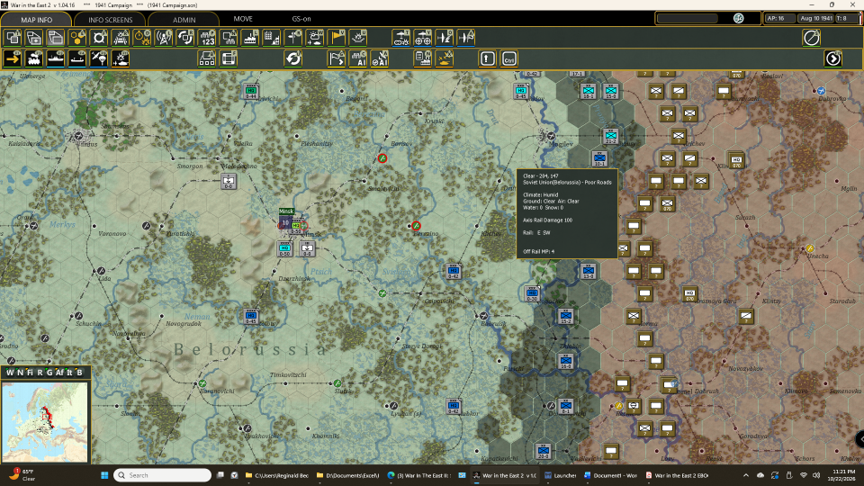Click the Windows Start button
The width and height of the screenshot is (864, 486).
click(104, 475)
